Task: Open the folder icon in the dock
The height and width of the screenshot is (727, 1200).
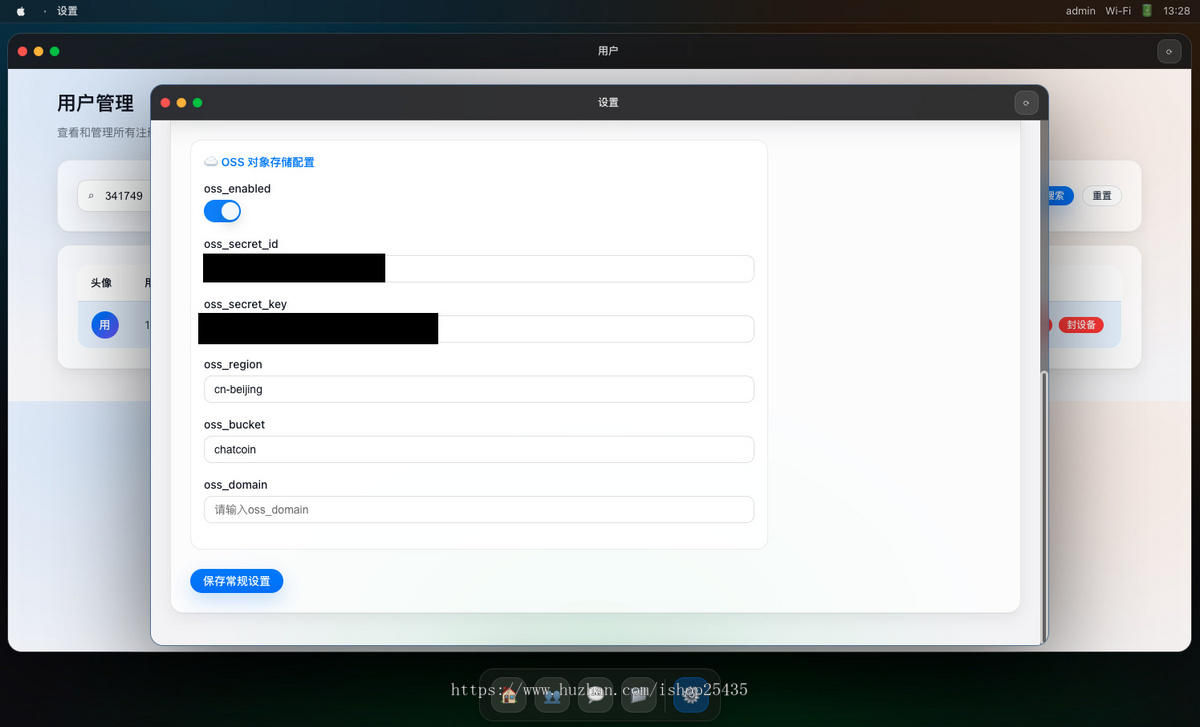Action: 638,694
